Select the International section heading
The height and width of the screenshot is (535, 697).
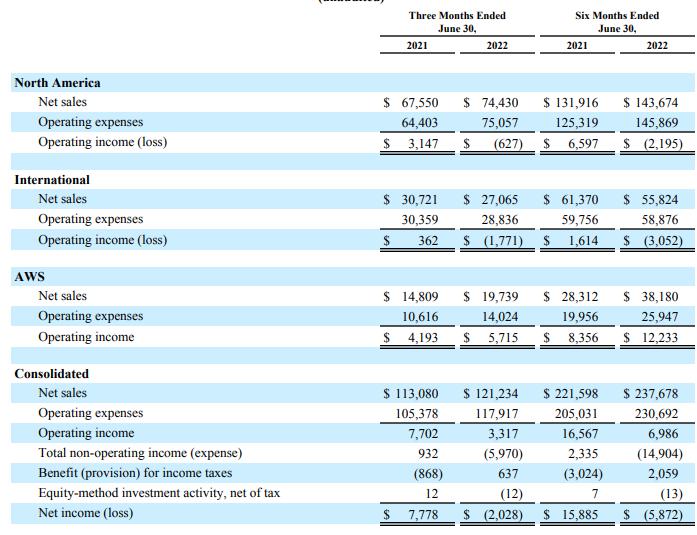pos(52,180)
